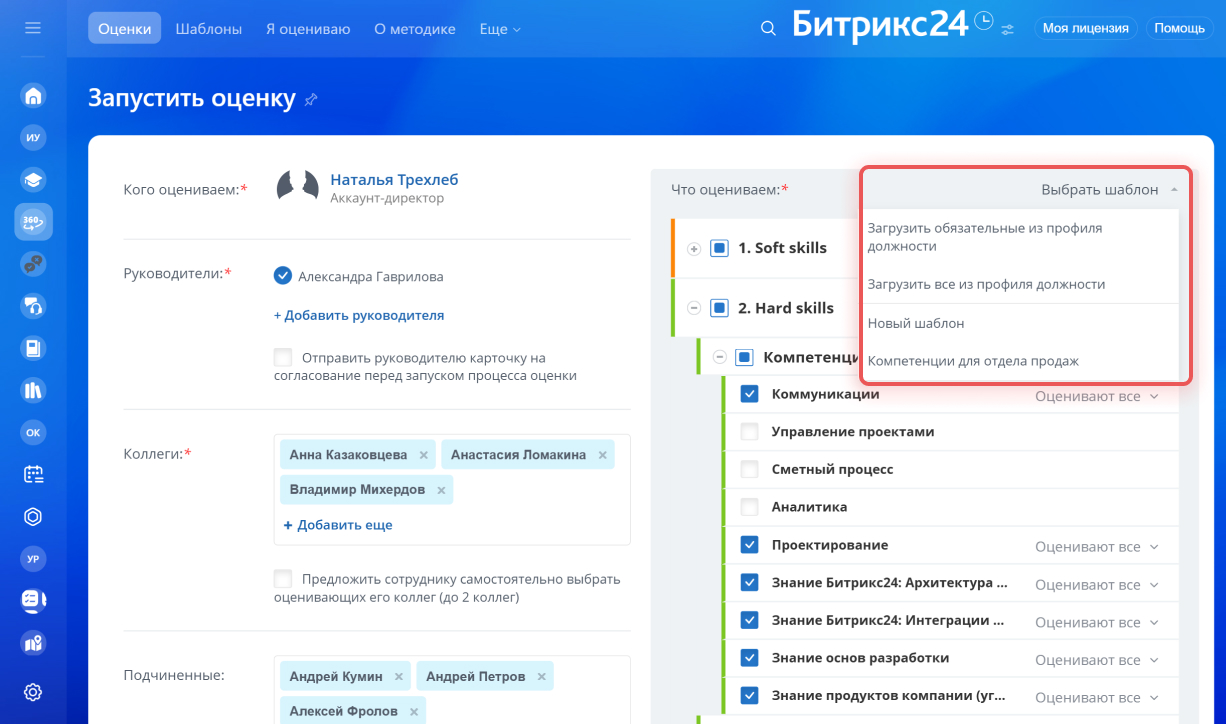Collapse the 2. Hard skills section
This screenshot has width=1226, height=724.
point(694,308)
